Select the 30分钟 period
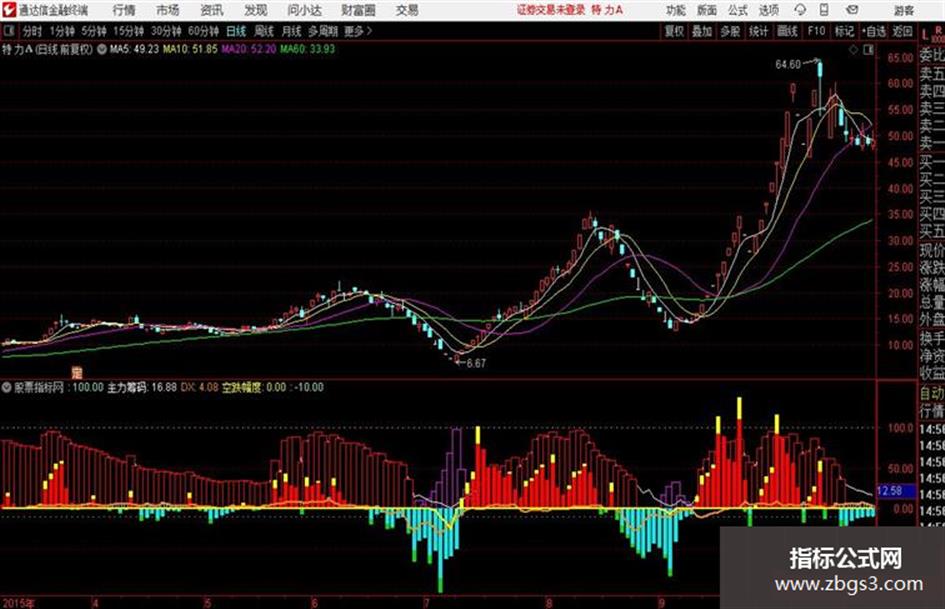 click(166, 31)
